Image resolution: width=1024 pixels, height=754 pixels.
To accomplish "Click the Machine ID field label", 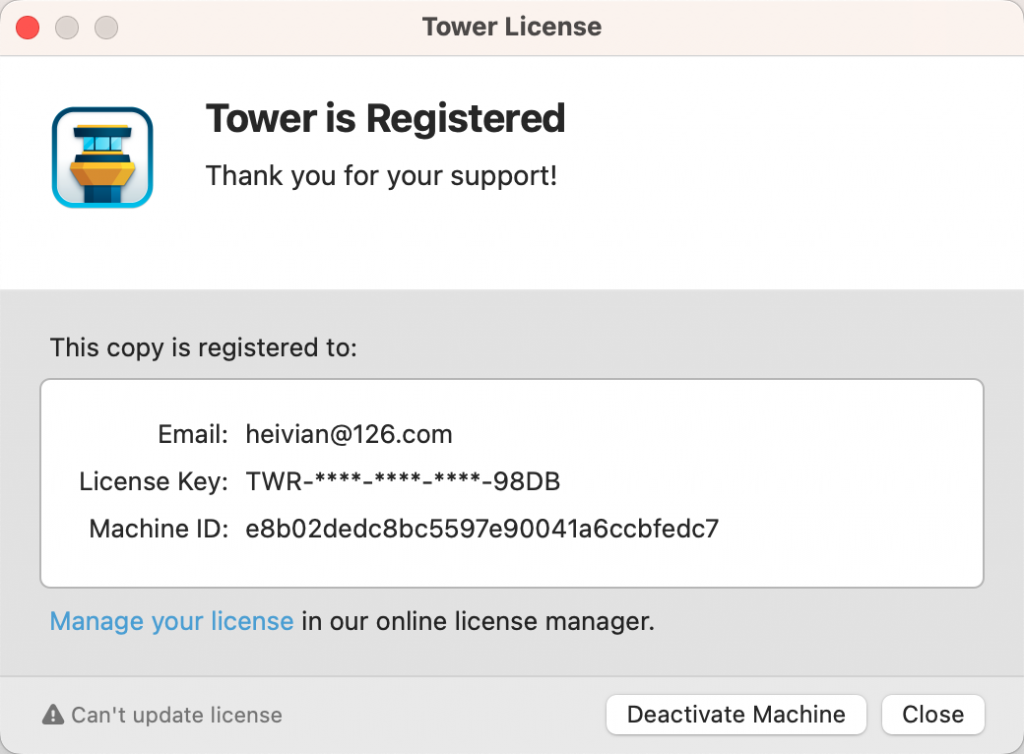I will [160, 529].
